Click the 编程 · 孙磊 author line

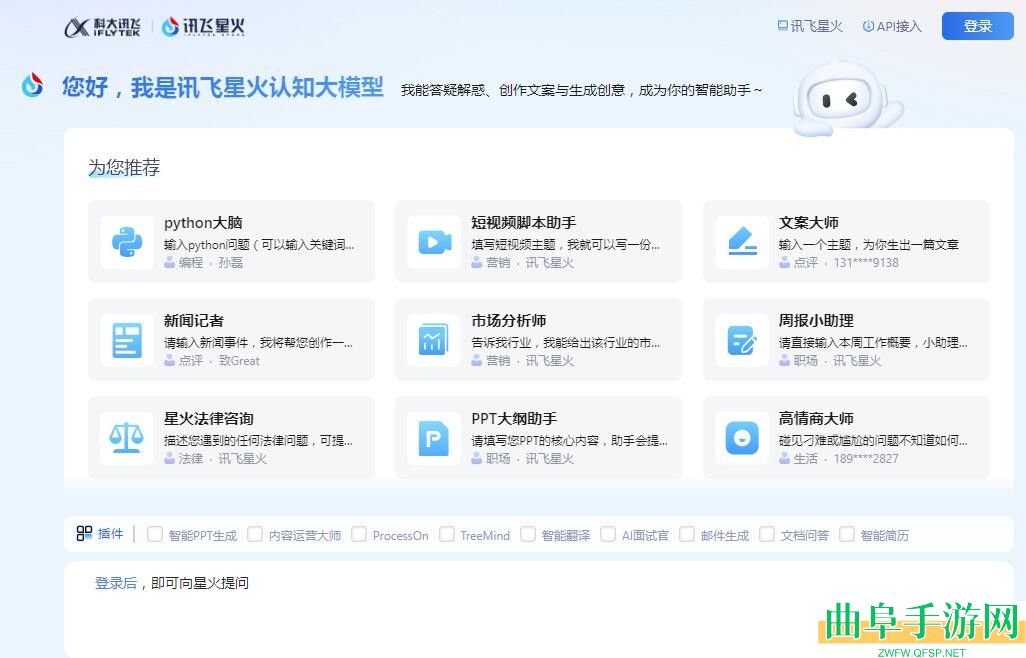[203, 262]
